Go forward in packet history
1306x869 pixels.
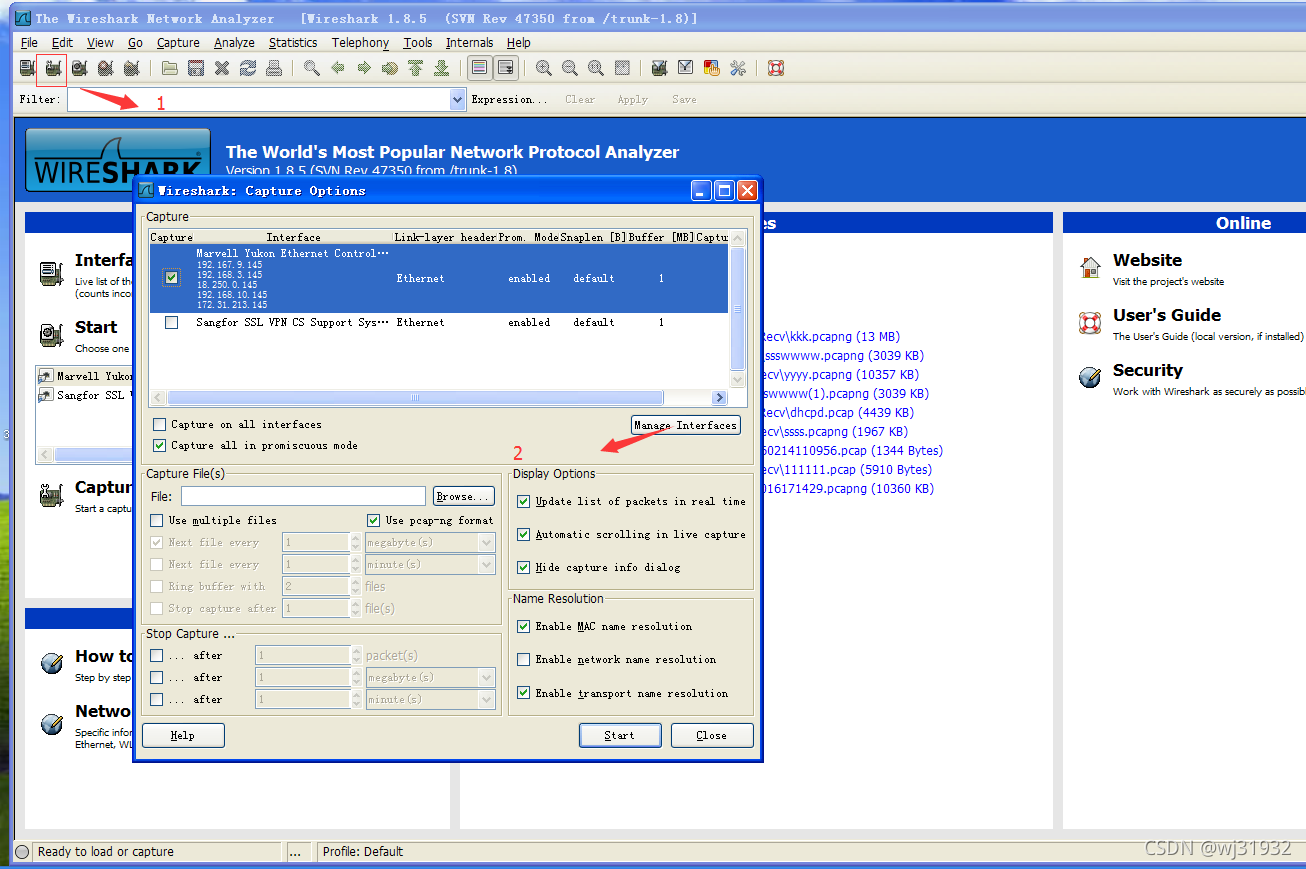364,68
